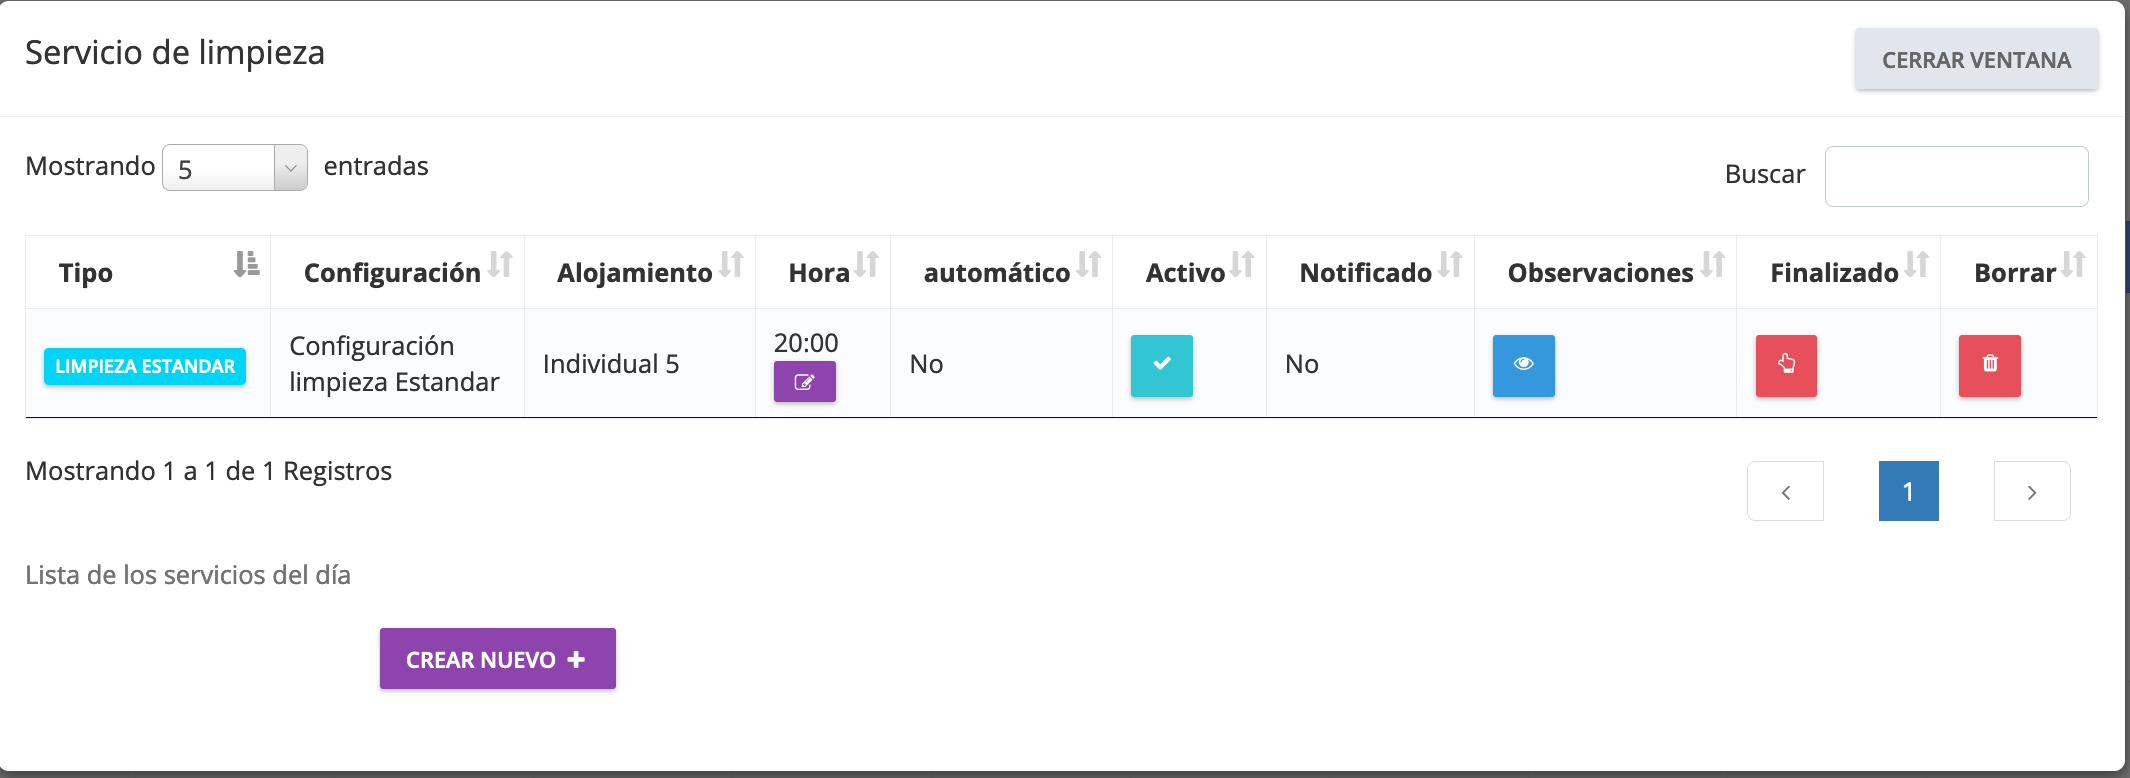Sort by Alojamiento column

click(639, 272)
